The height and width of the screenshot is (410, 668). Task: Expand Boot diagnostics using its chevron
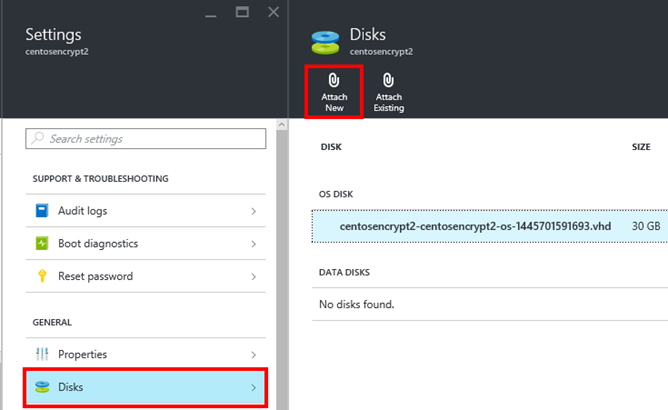point(254,244)
